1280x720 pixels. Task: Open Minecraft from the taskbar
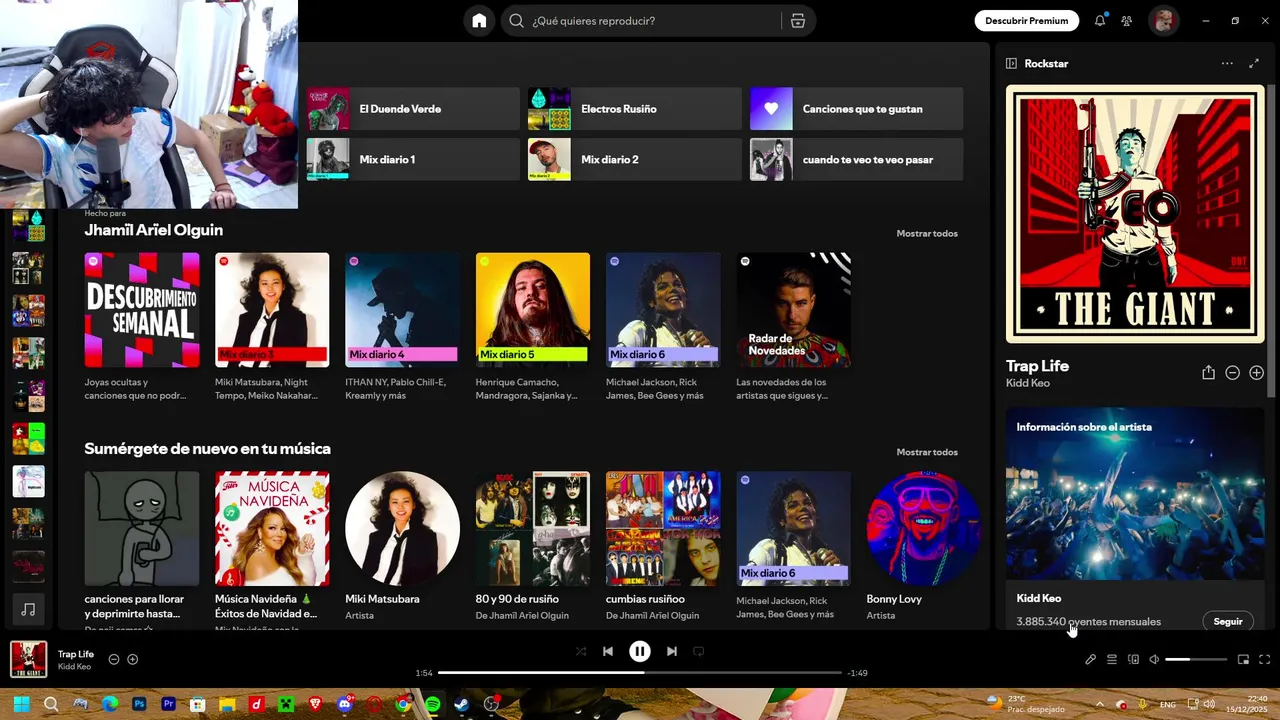point(286,704)
